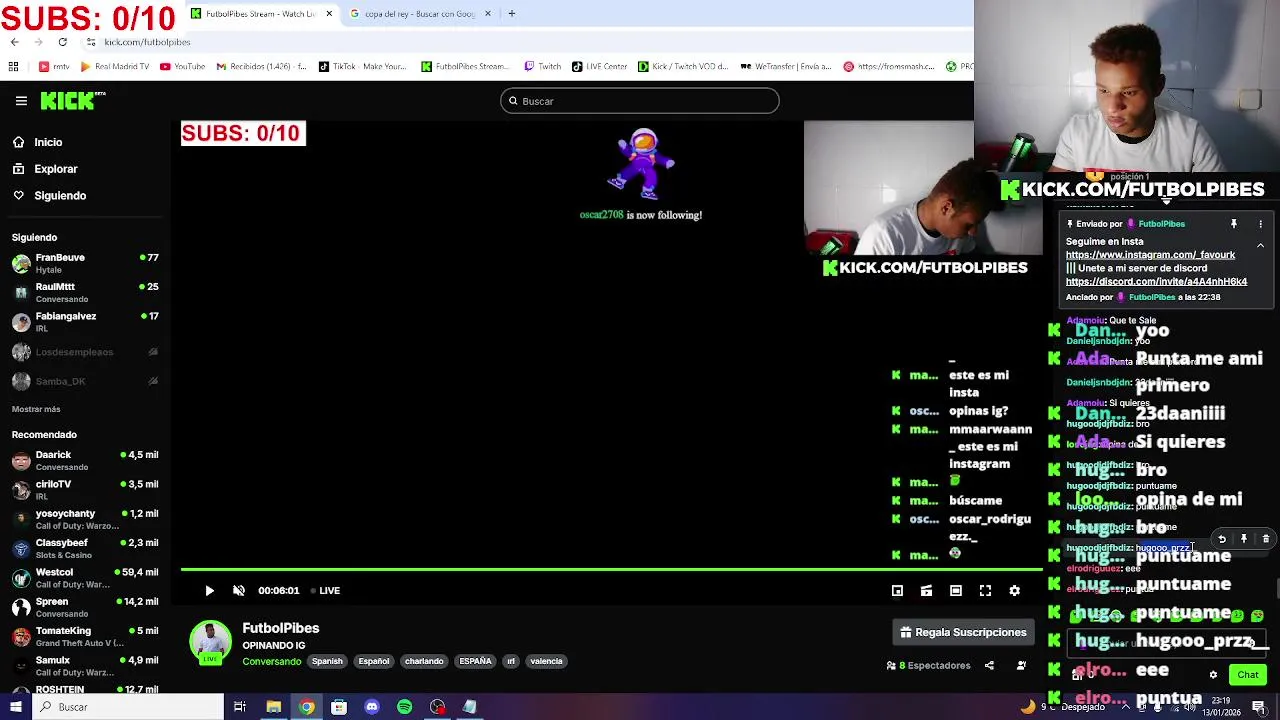
Task: Open the Discord invite link in pinned message
Action: tap(1156, 282)
